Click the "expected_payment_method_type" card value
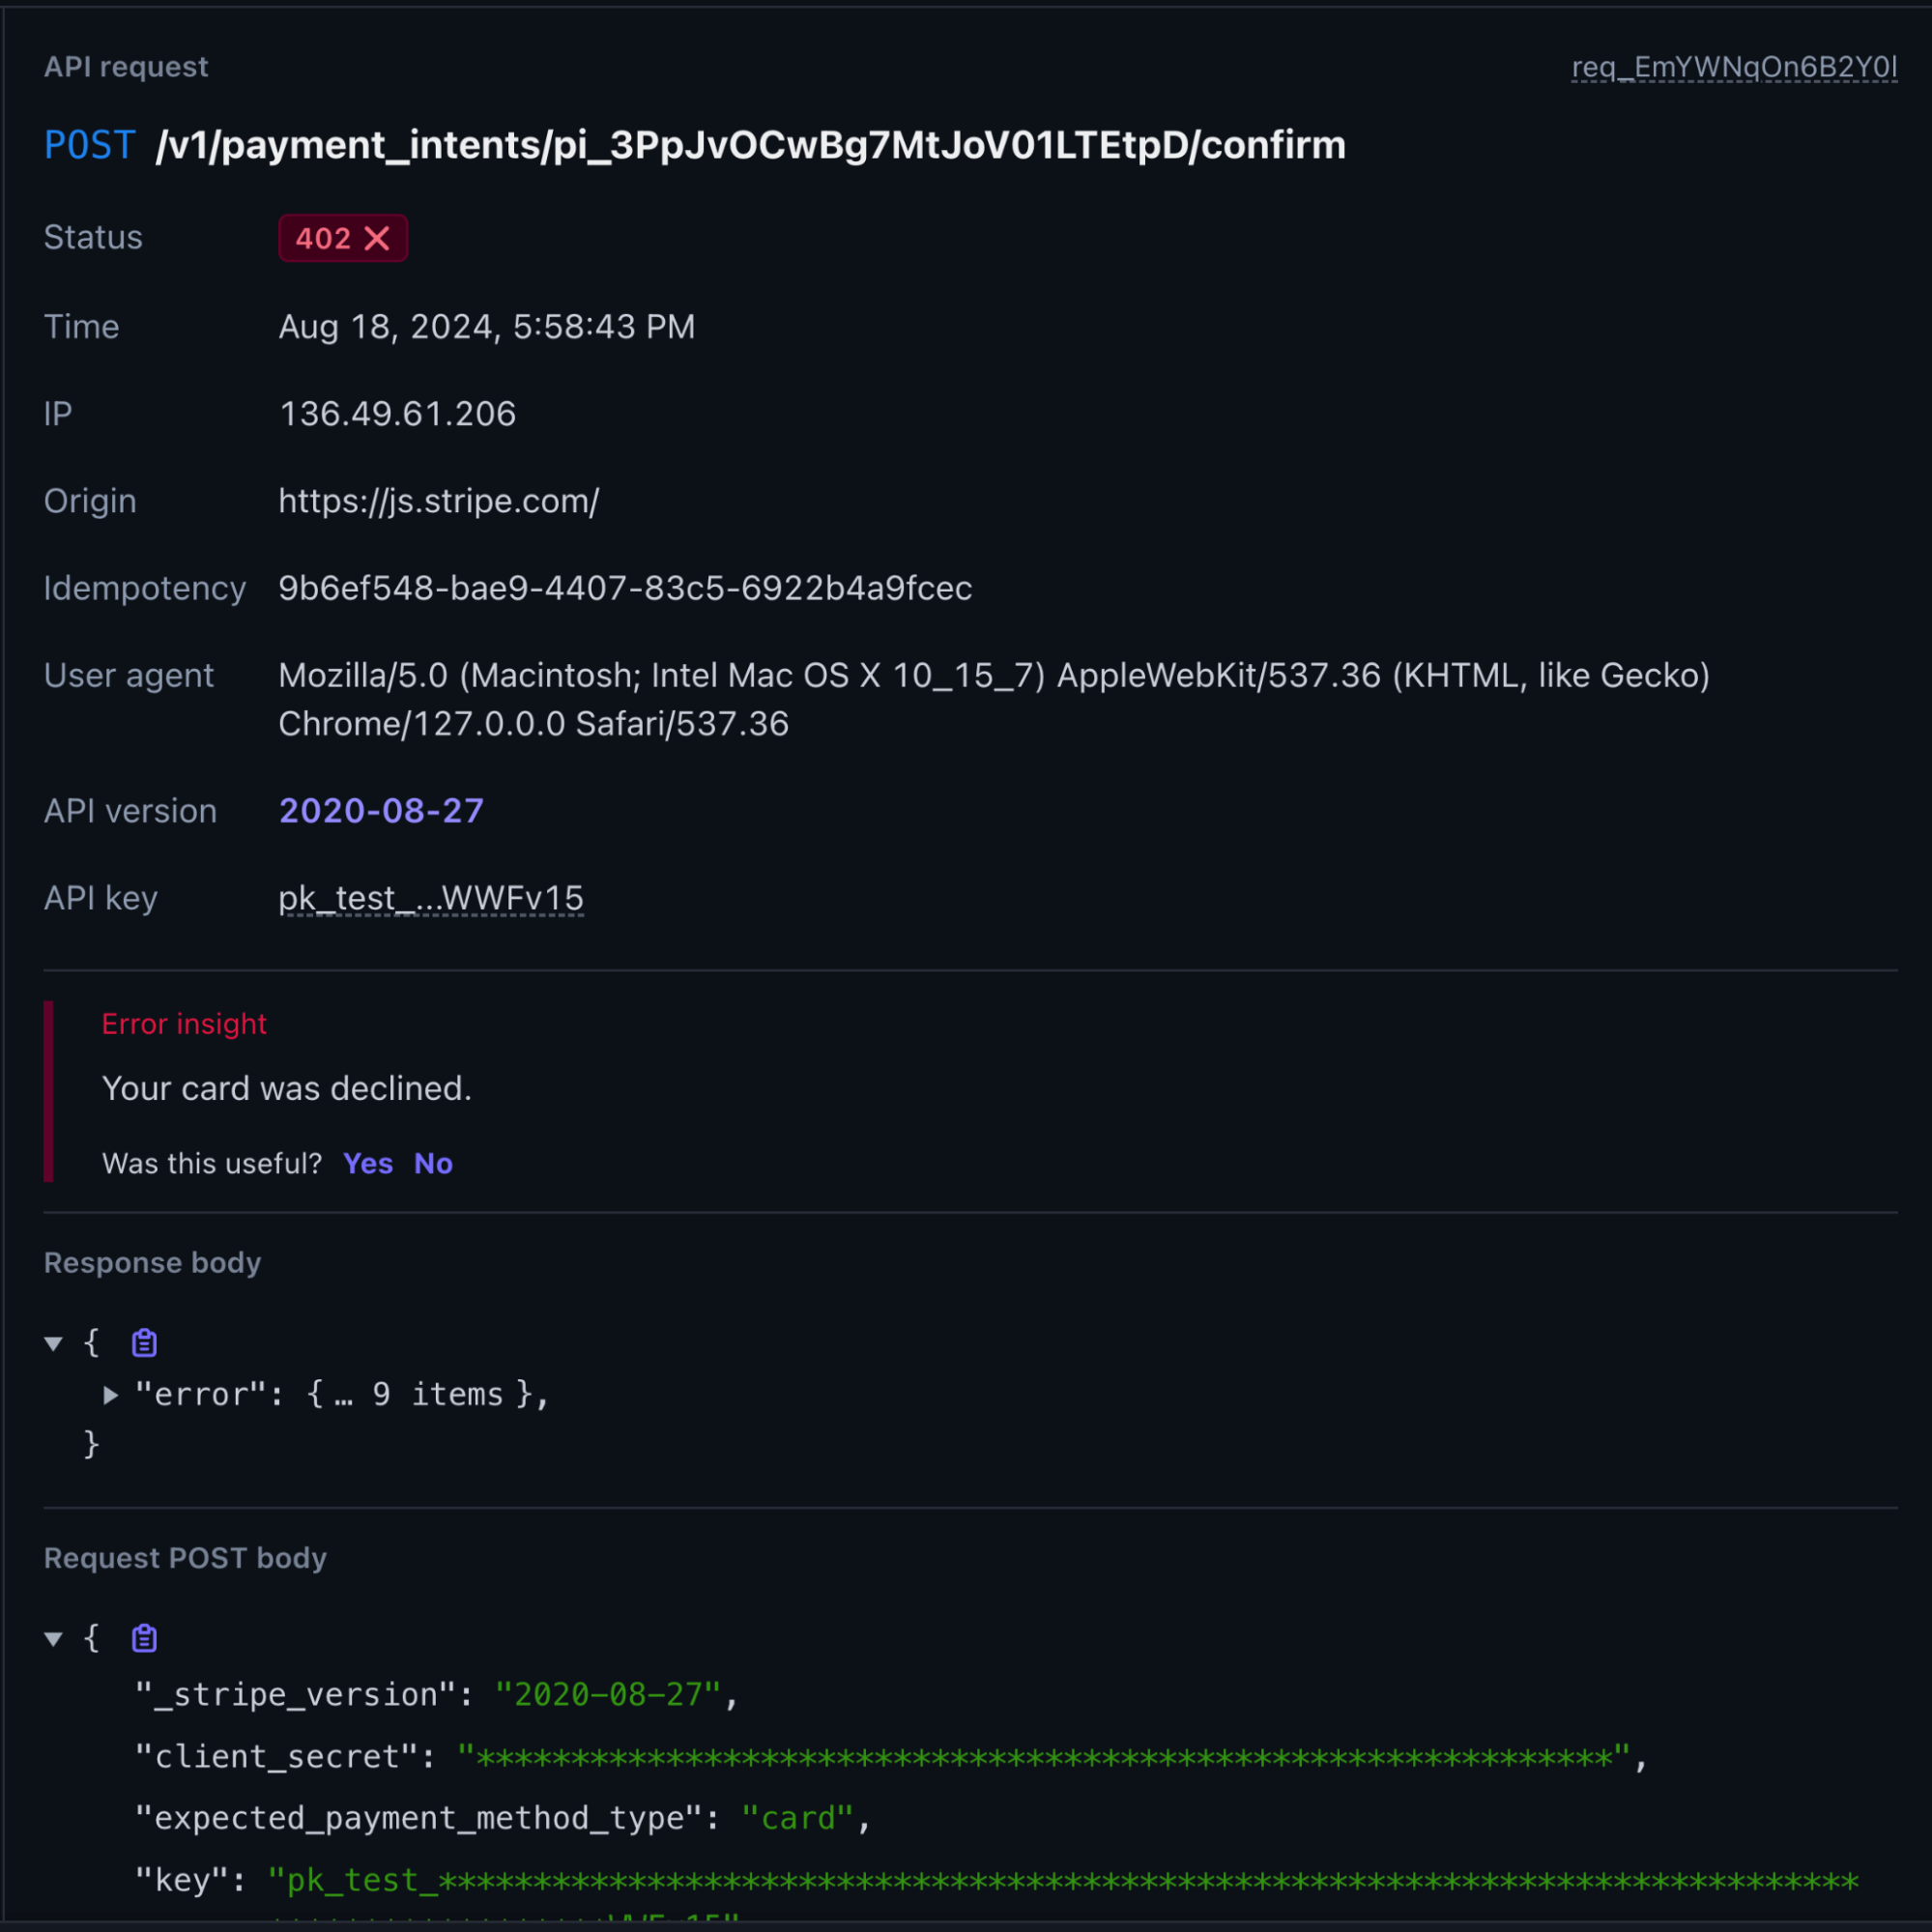Screen dimensions: 1932x1932 (x=797, y=1818)
